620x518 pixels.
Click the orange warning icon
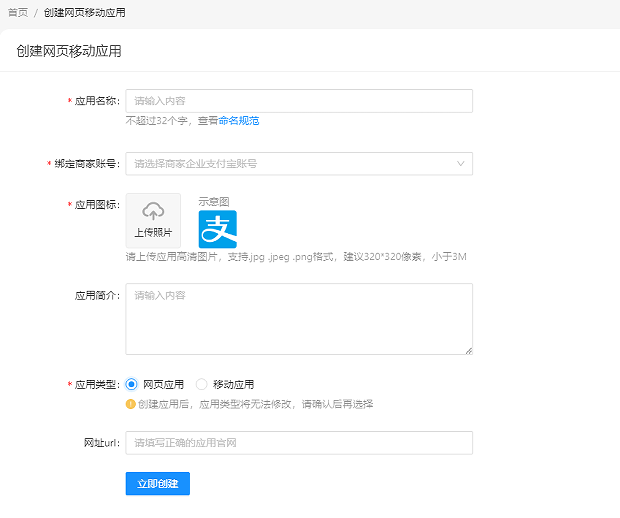(130, 404)
